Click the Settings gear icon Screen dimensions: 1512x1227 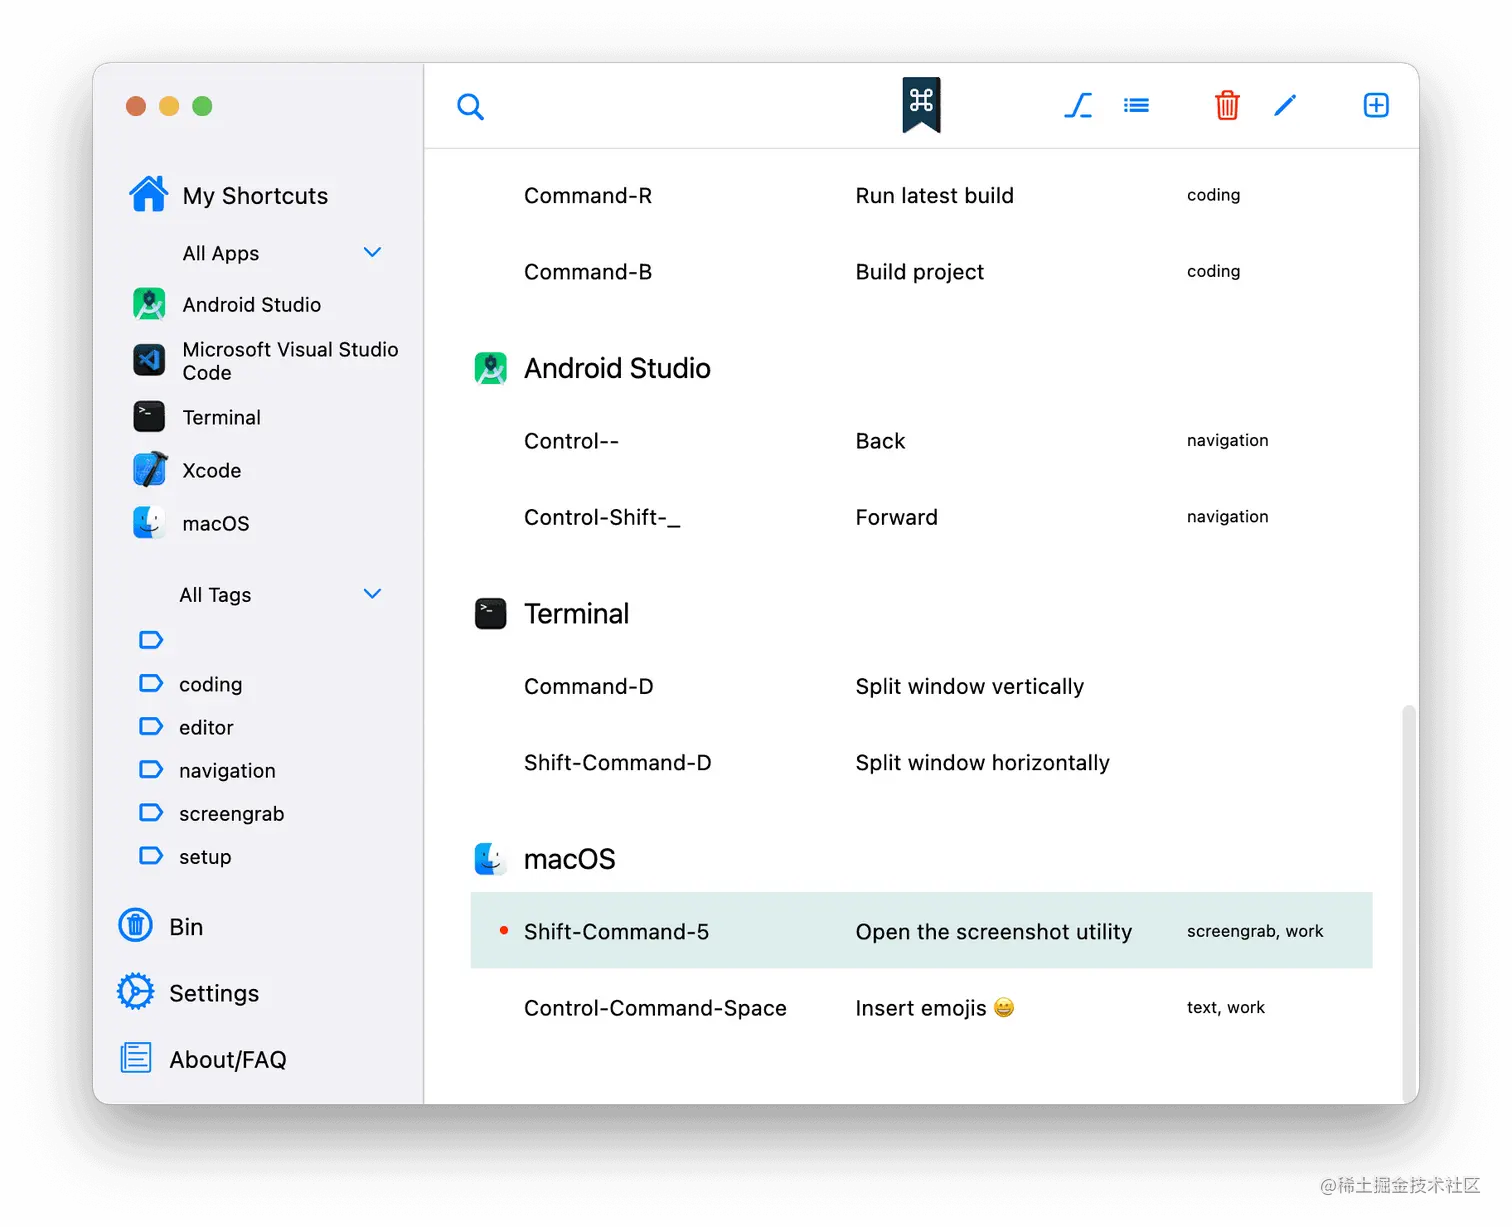coord(136,991)
